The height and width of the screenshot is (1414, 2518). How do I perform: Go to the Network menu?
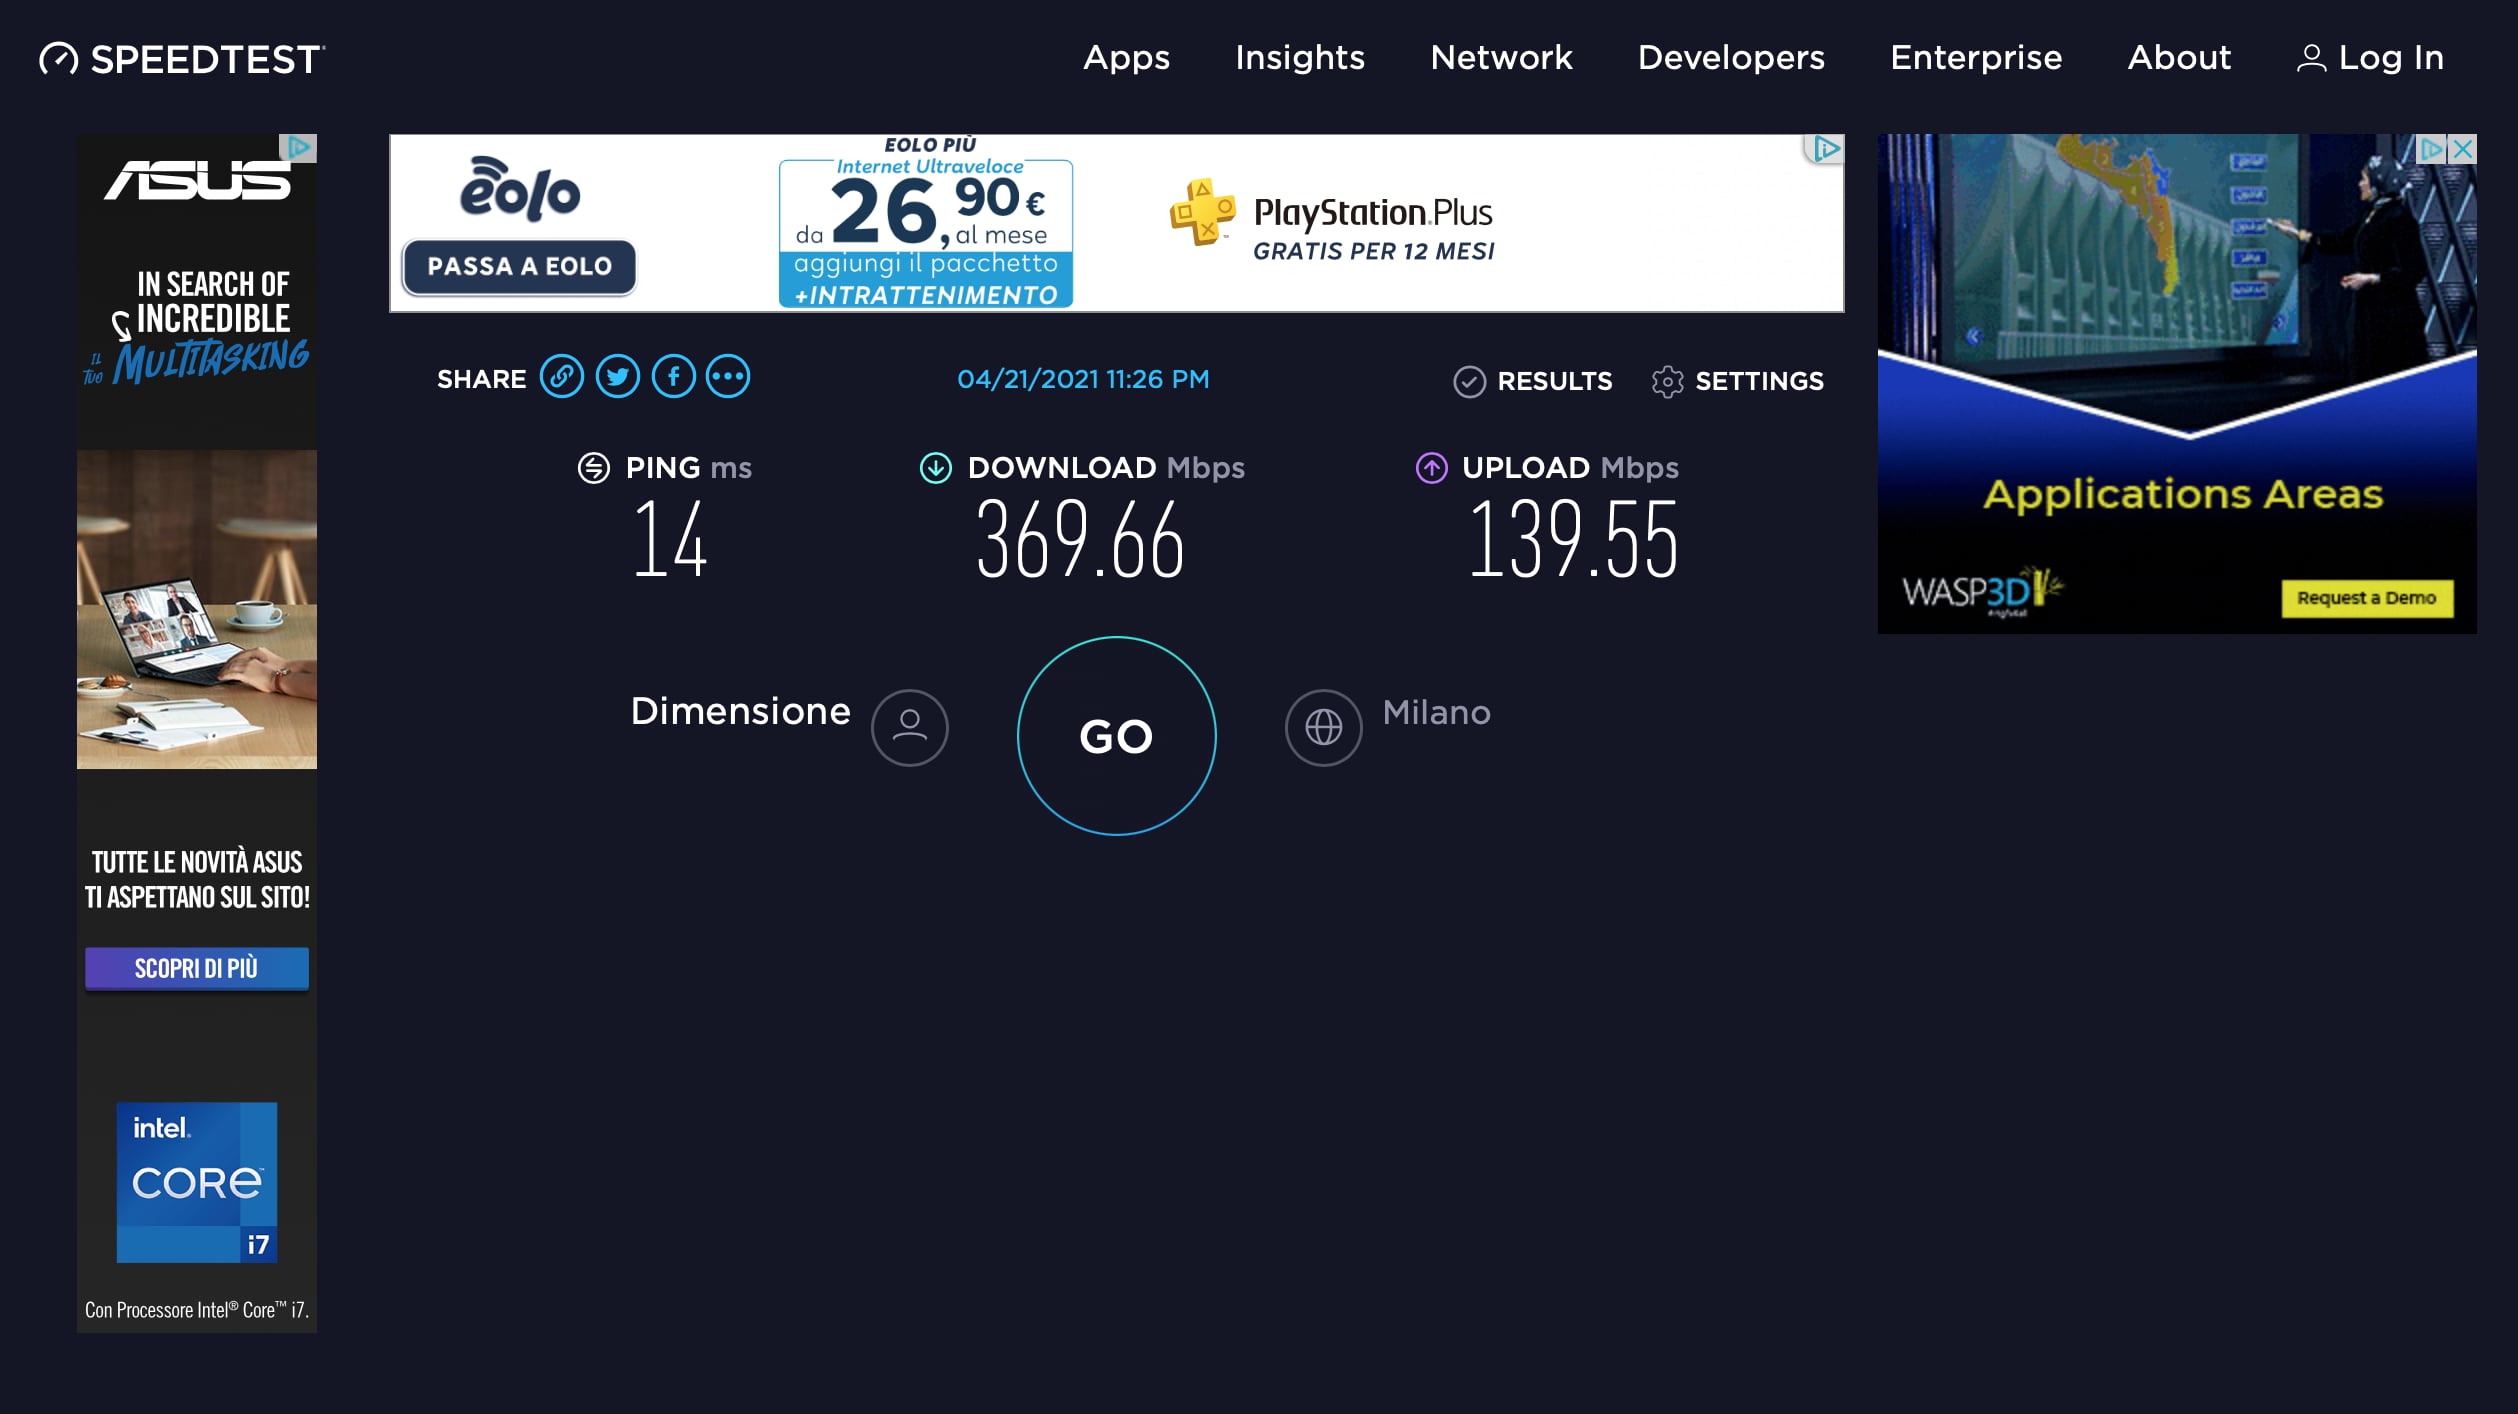[x=1500, y=58]
